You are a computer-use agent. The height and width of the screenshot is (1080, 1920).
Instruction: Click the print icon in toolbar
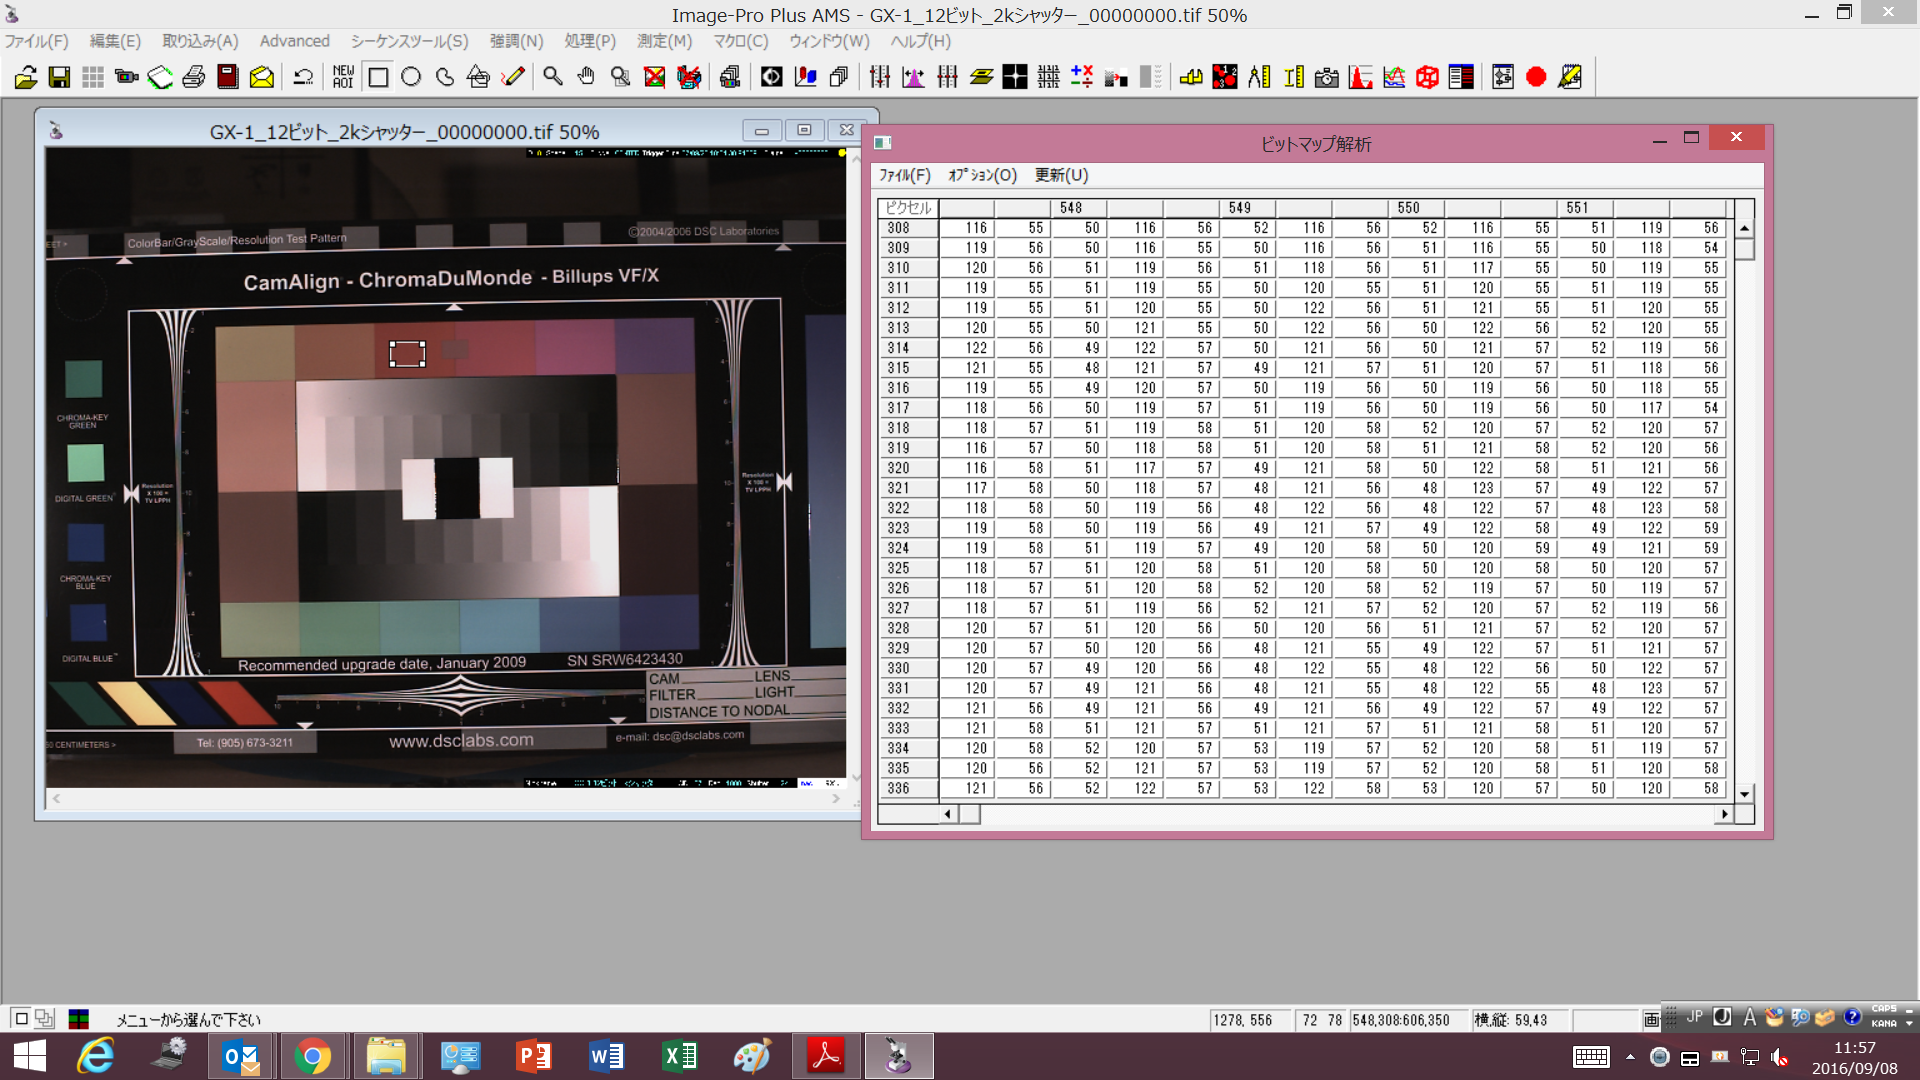click(194, 77)
